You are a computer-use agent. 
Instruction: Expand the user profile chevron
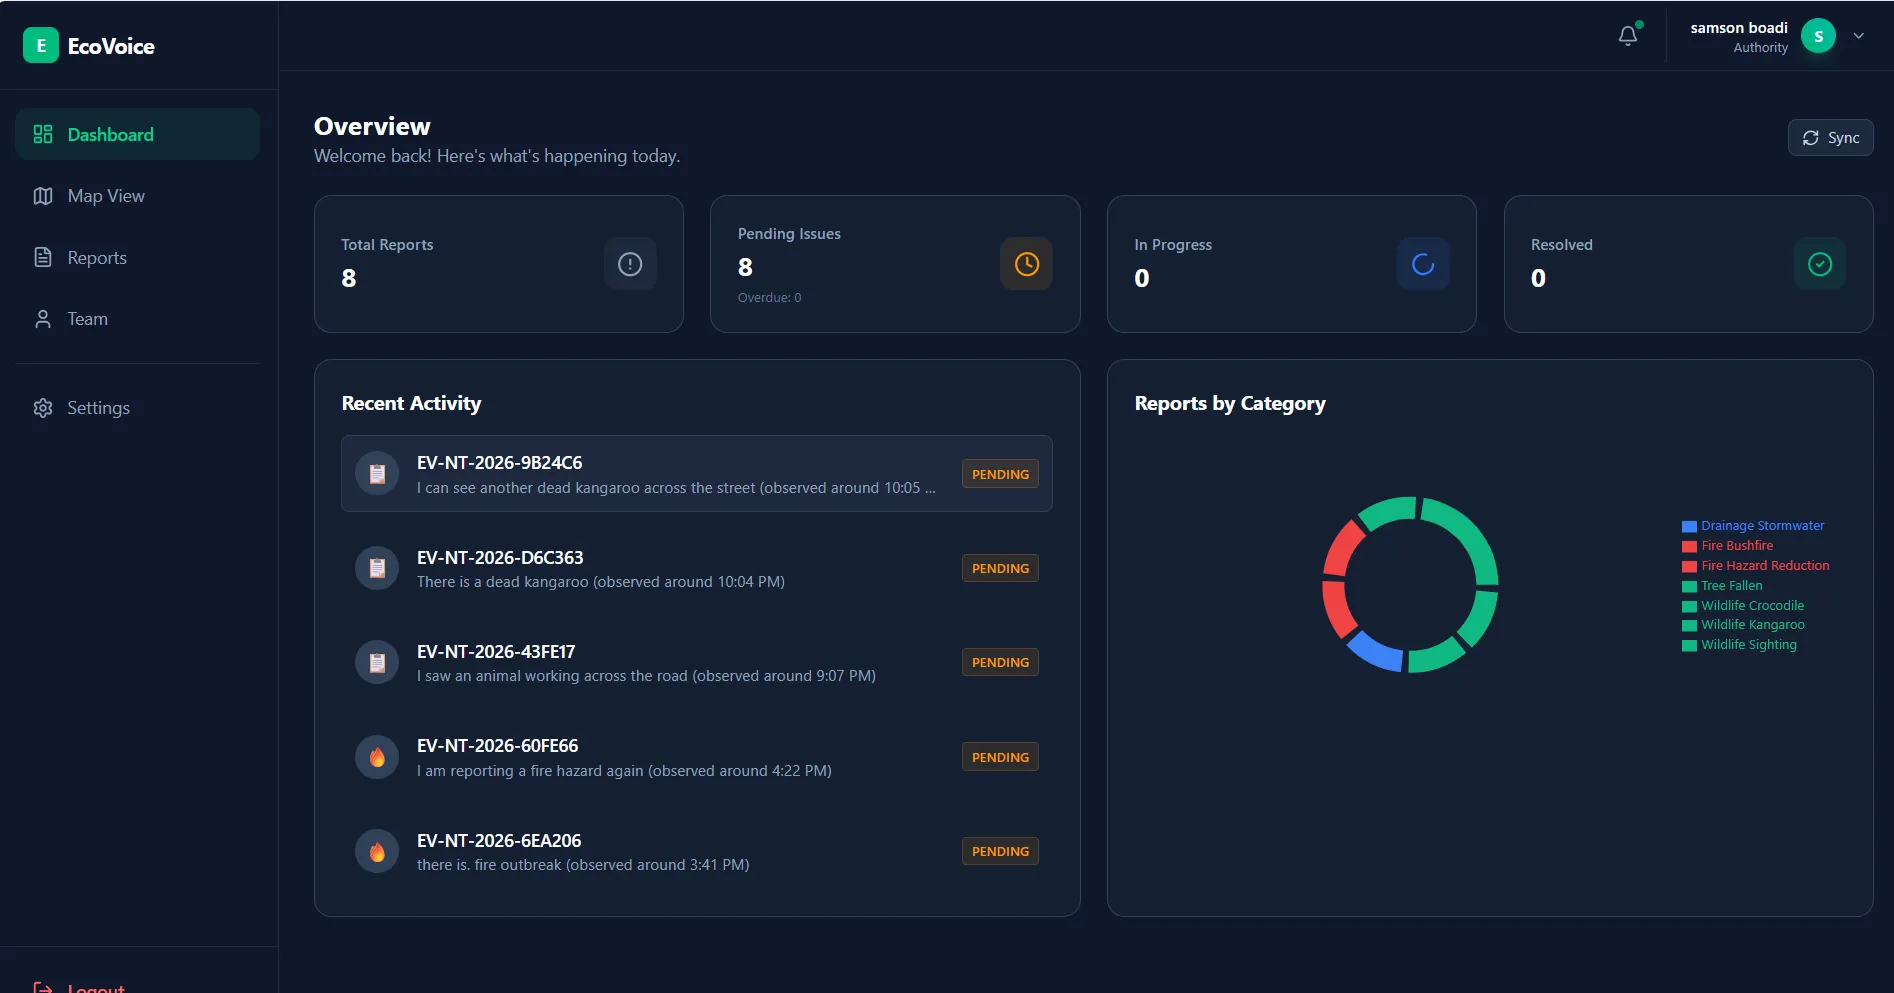tap(1859, 36)
